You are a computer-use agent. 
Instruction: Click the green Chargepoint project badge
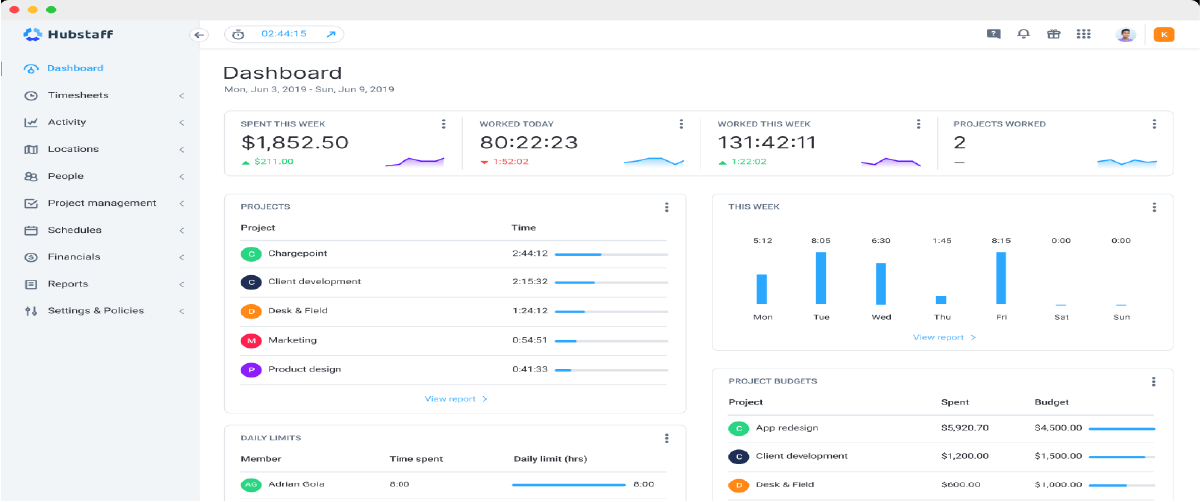click(x=250, y=254)
